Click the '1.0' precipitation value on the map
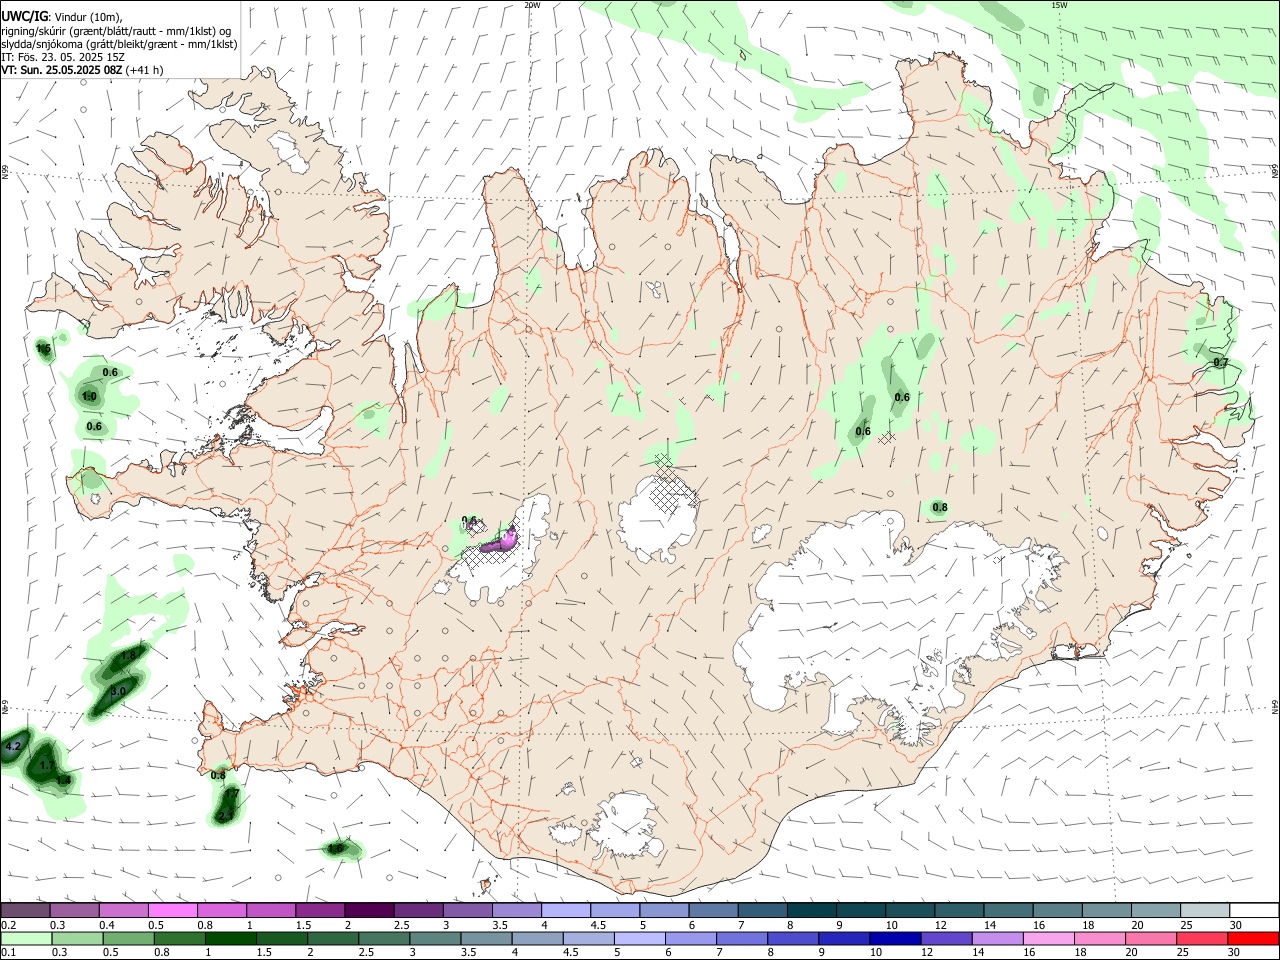Image resolution: width=1280 pixels, height=960 pixels. 89,397
